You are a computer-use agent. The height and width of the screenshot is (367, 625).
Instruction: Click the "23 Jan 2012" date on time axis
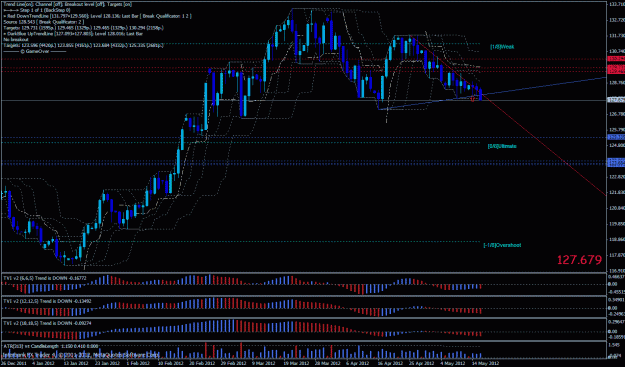coord(108,363)
